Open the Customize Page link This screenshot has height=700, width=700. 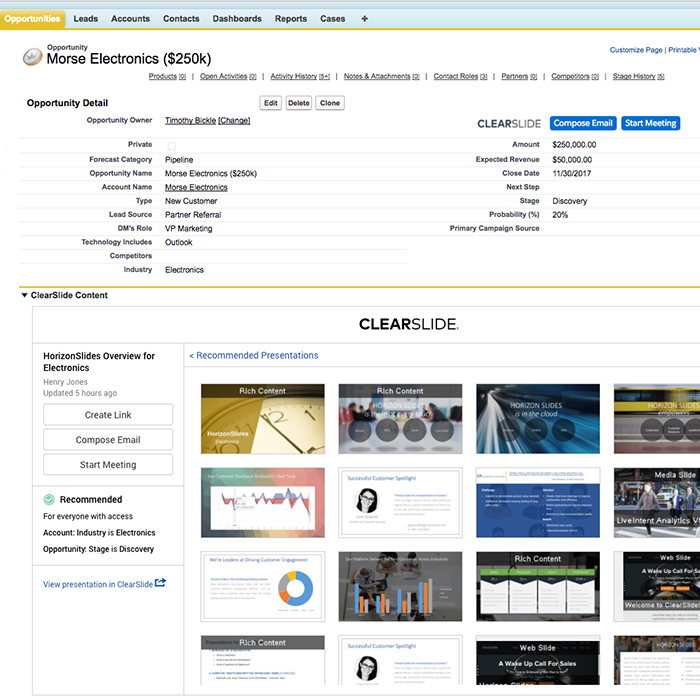click(636, 50)
